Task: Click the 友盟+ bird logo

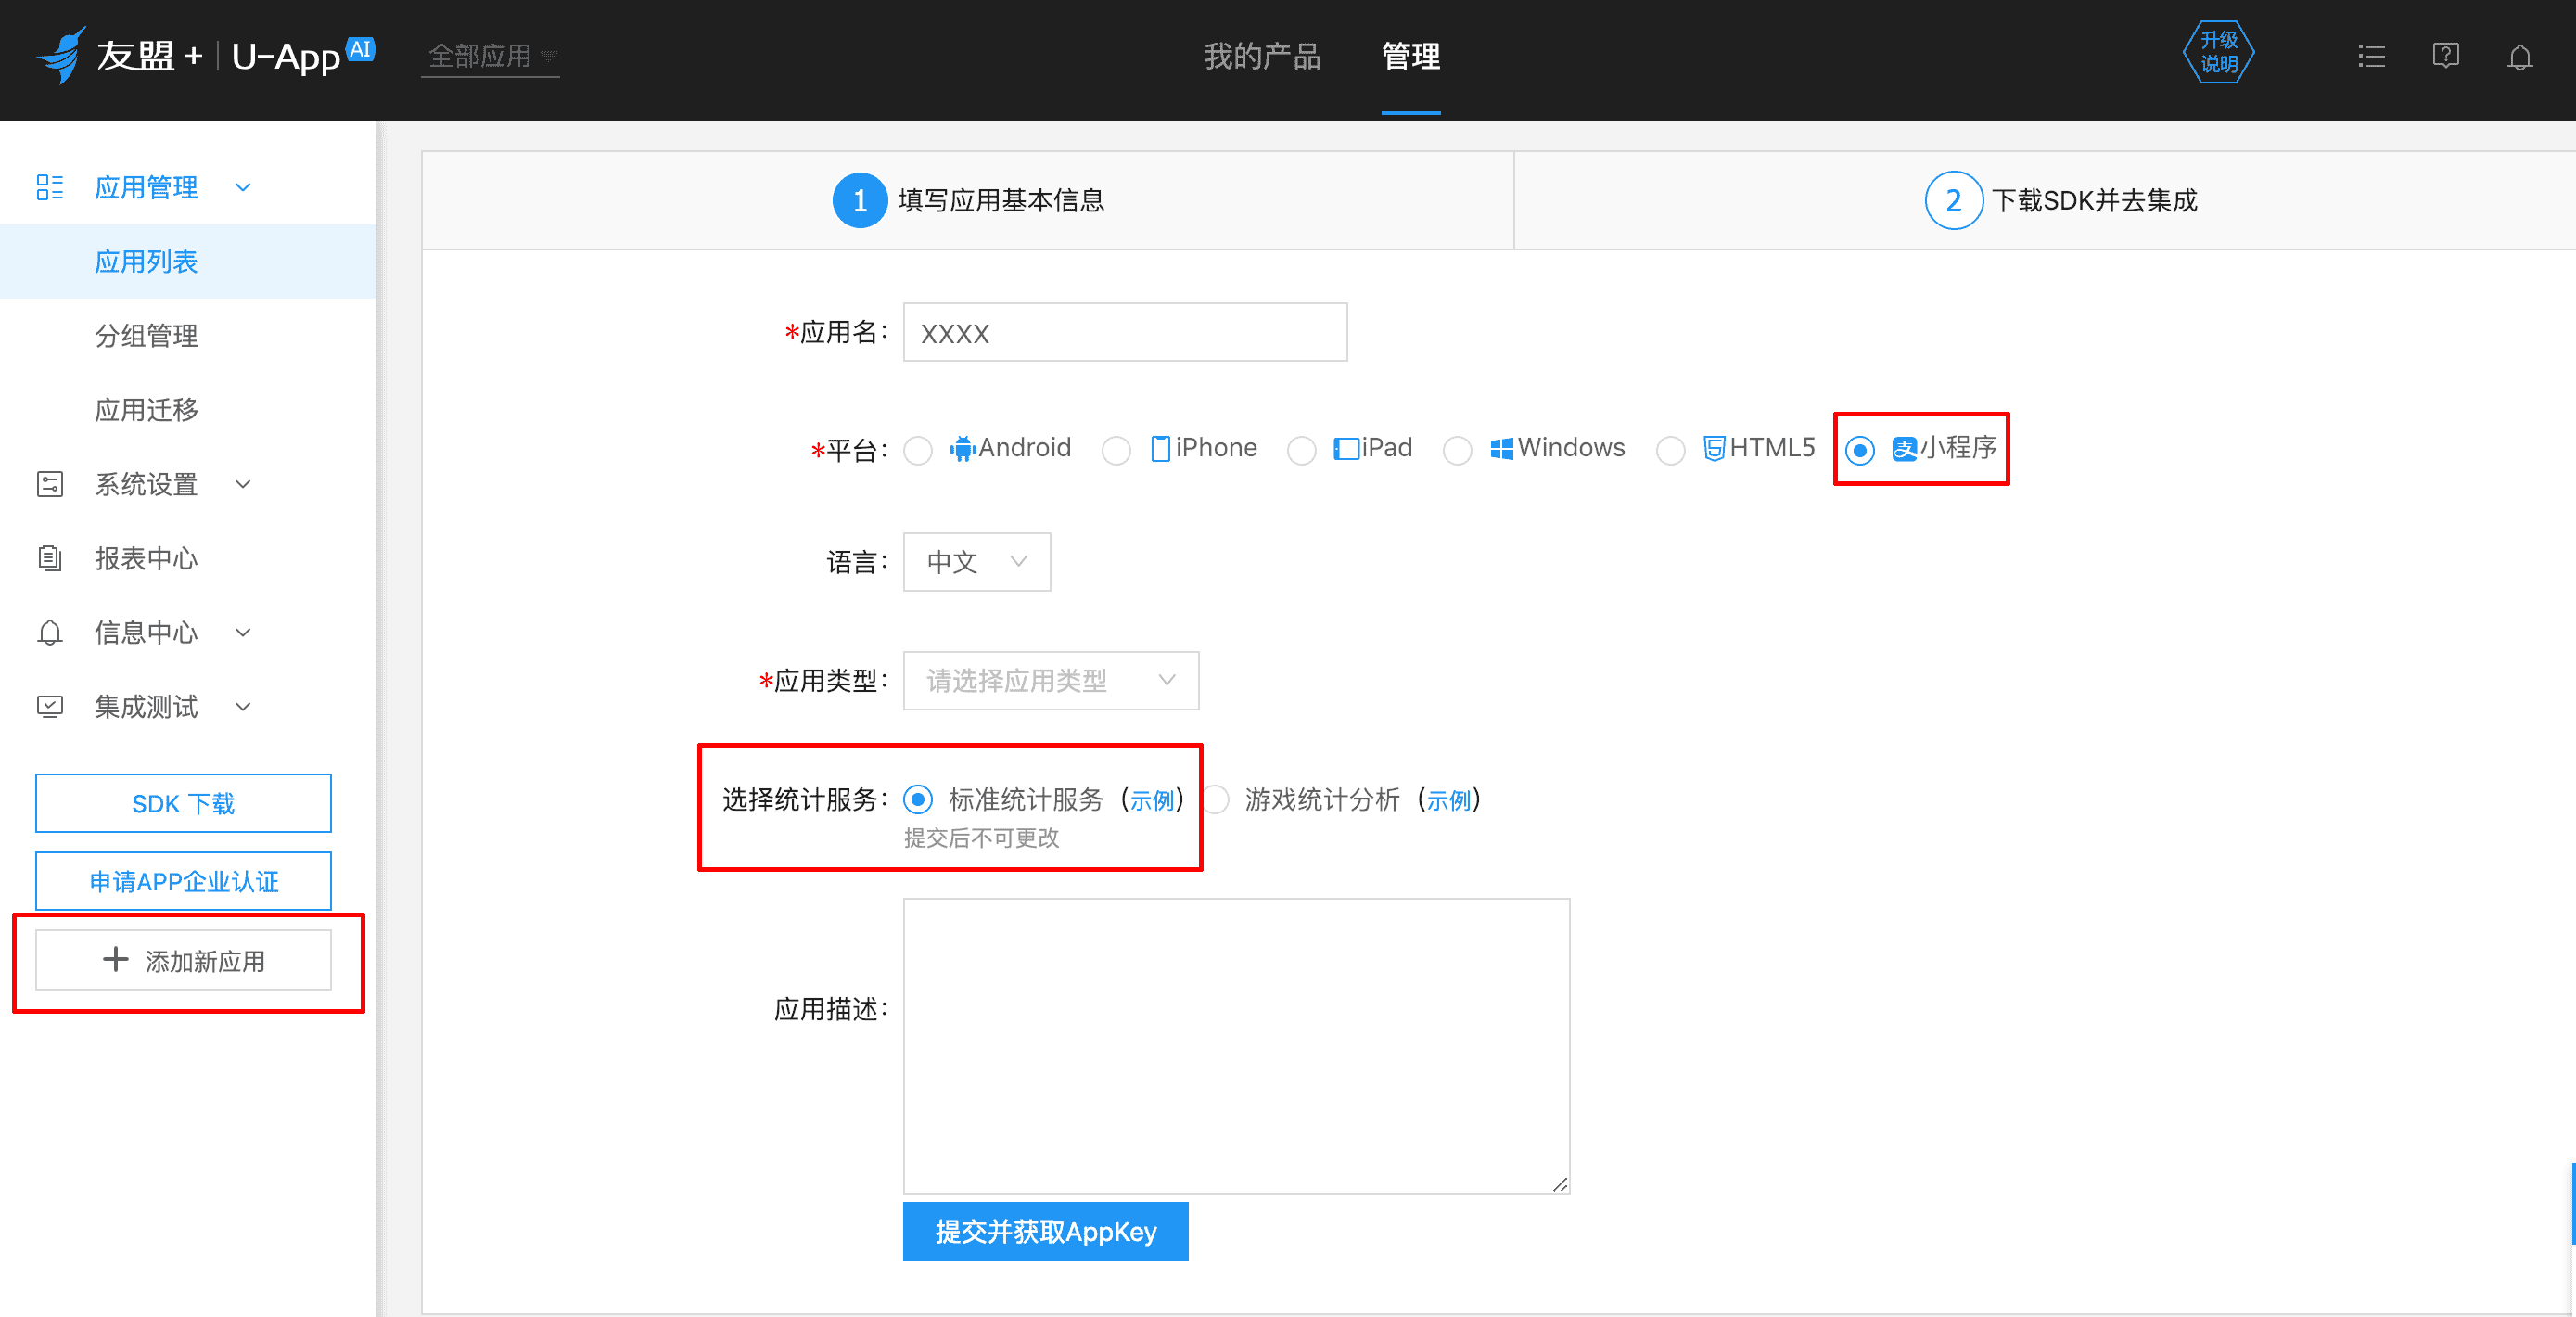Action: pos(62,55)
